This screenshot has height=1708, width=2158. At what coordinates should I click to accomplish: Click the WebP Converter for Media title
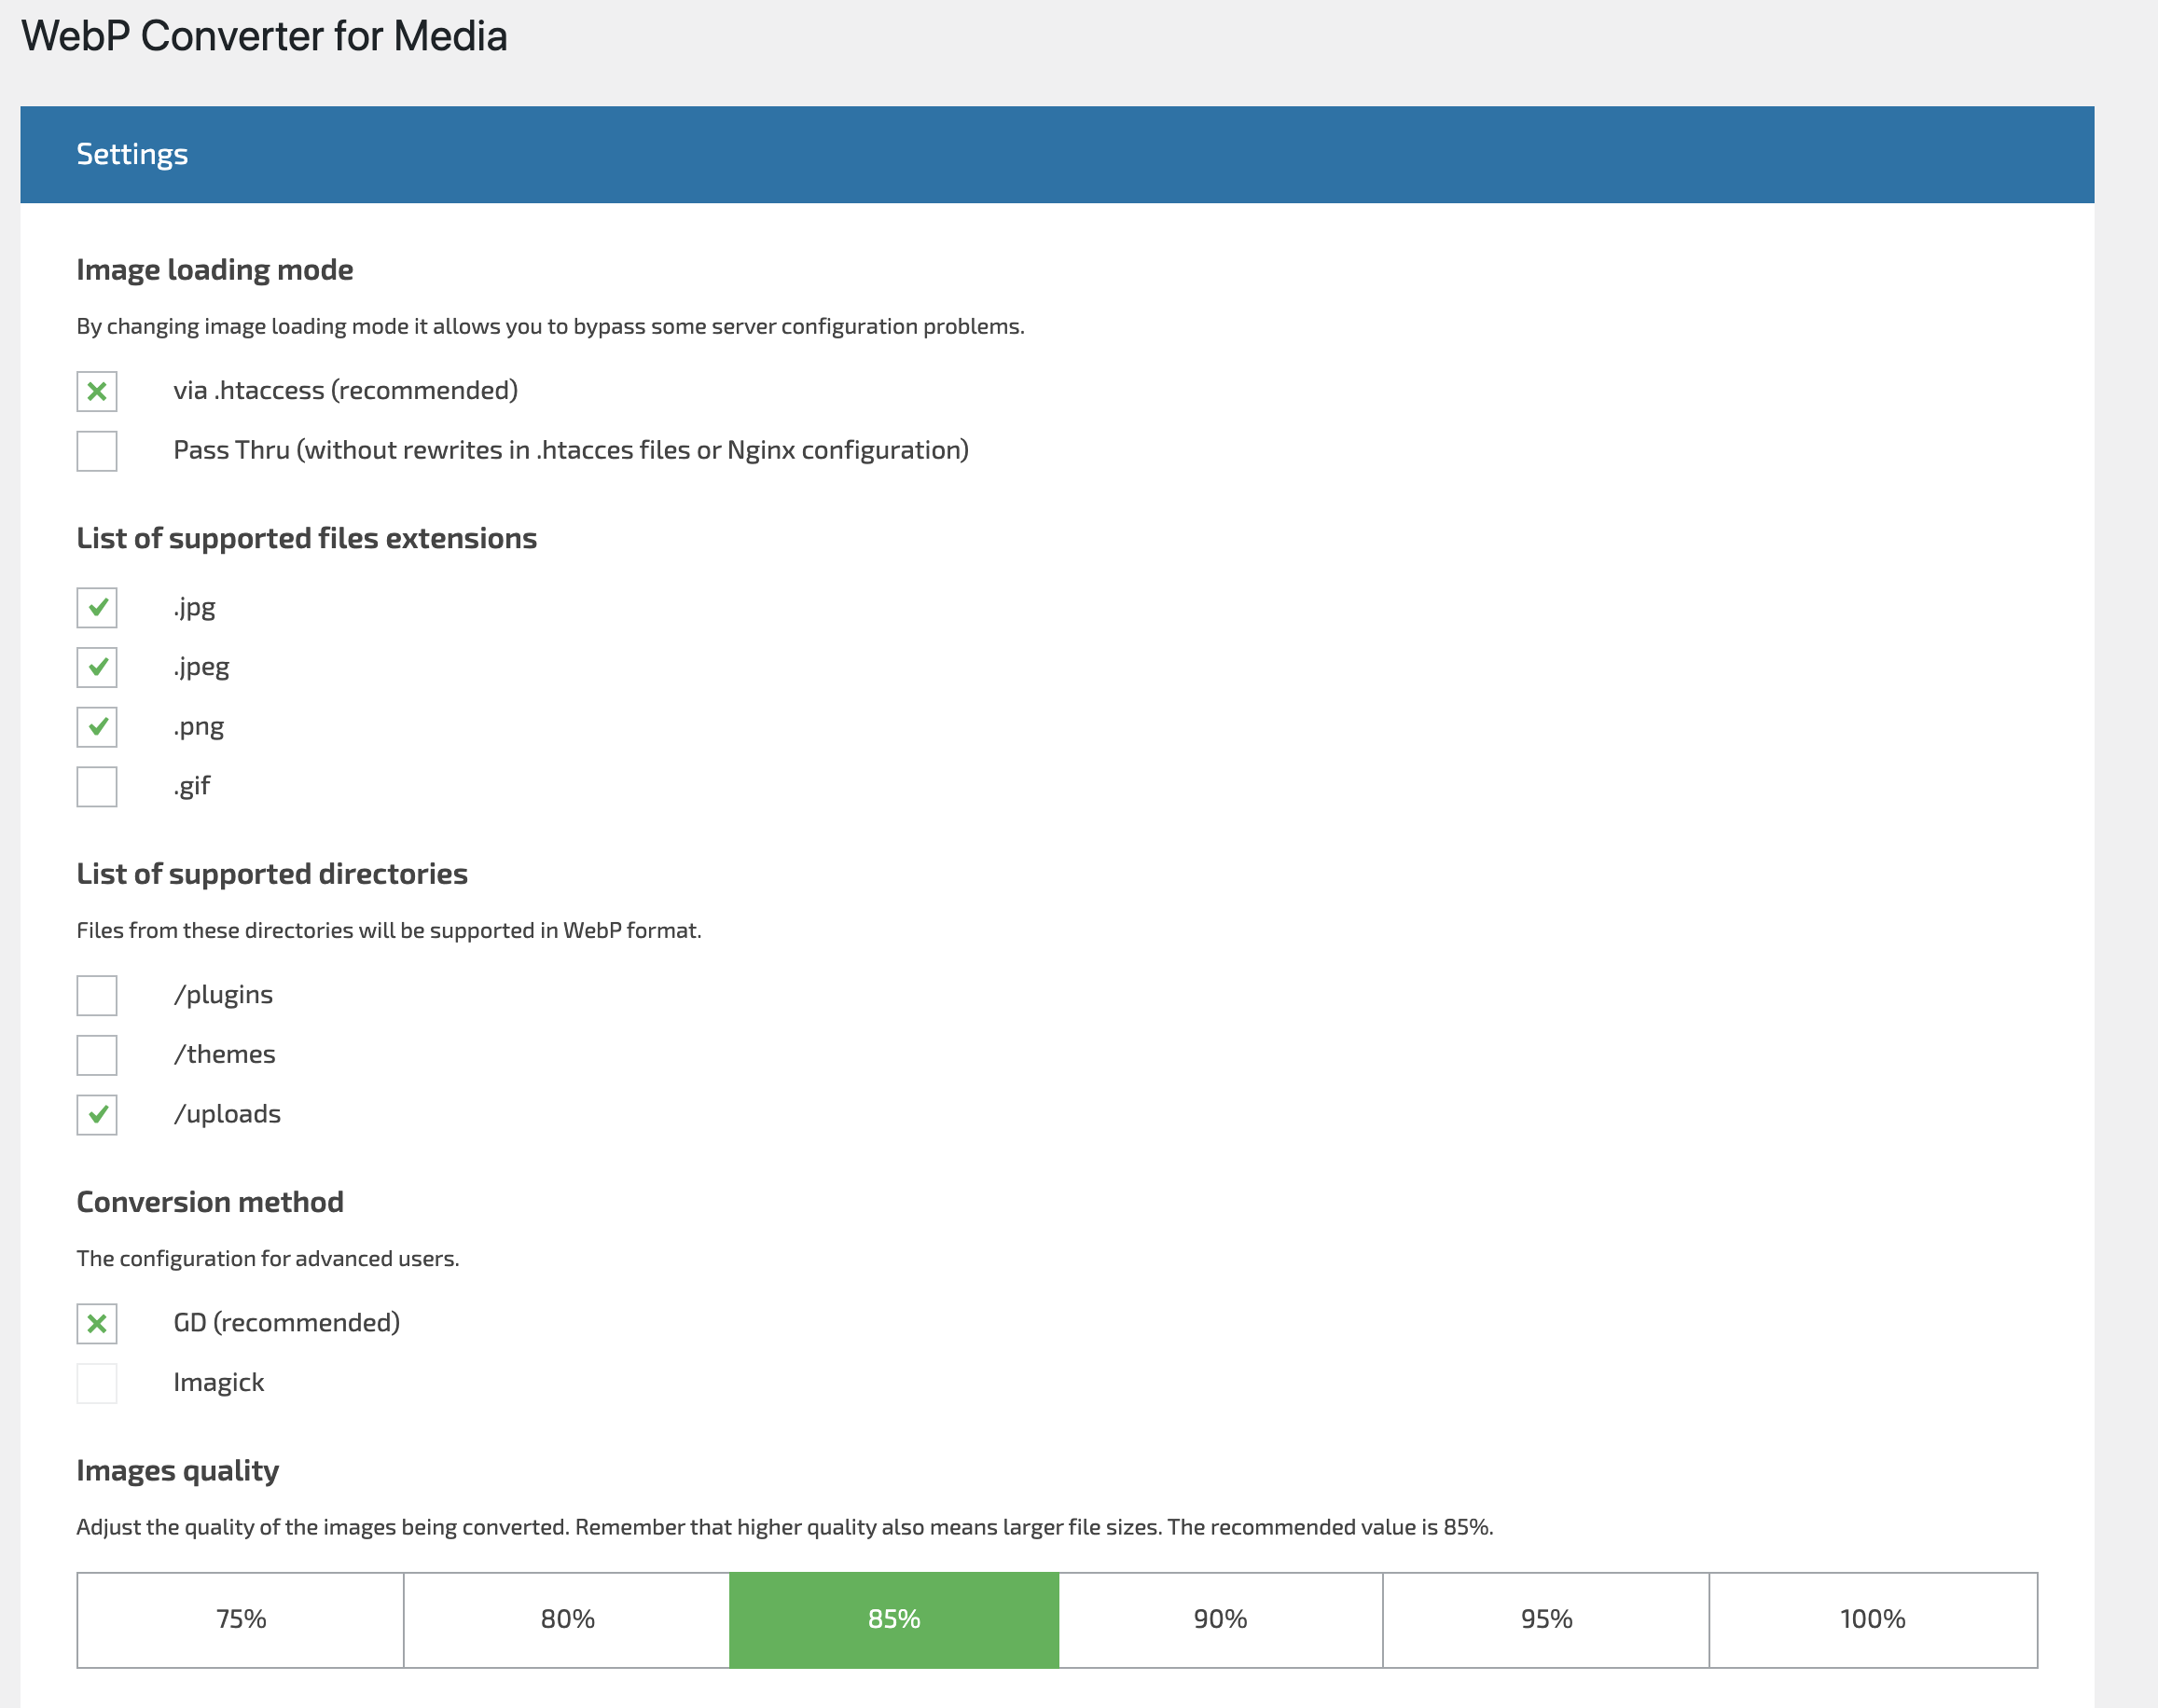point(264,37)
